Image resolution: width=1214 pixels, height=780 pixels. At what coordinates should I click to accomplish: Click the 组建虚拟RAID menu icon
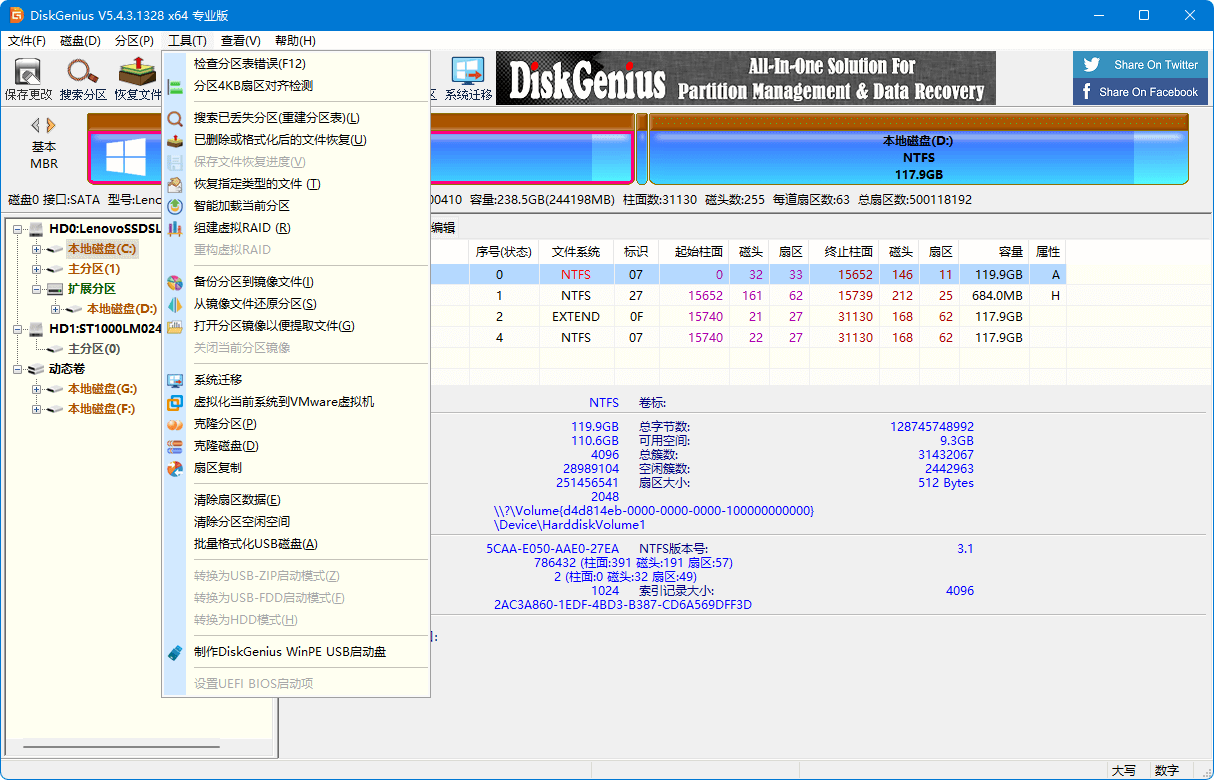point(175,228)
